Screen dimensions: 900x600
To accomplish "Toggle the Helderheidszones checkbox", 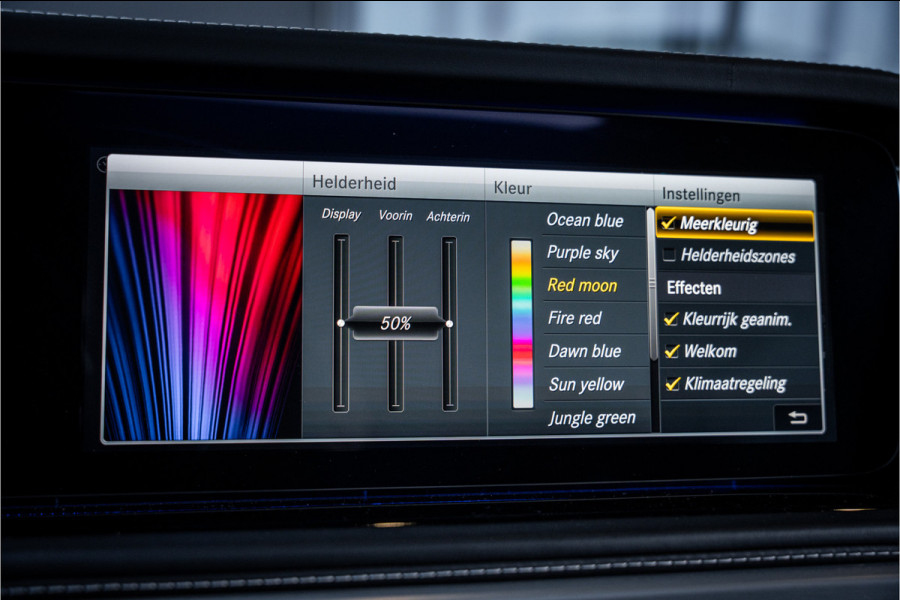I will [669, 256].
